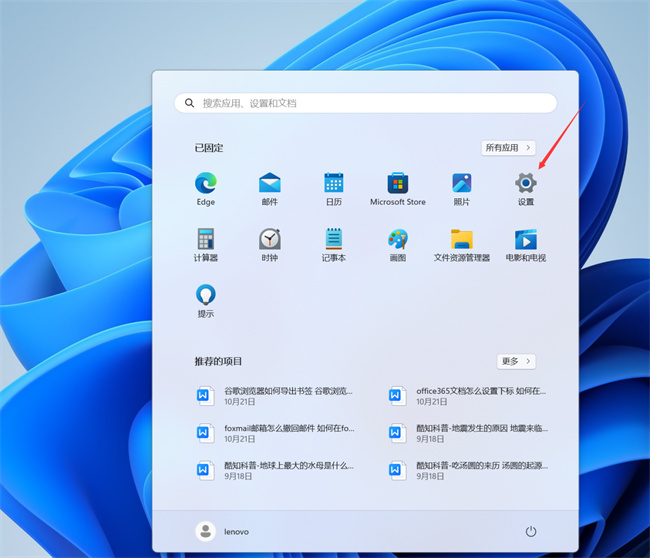The height and width of the screenshot is (558, 650).
Task: Open the 时钟 clock app
Action: tap(269, 245)
